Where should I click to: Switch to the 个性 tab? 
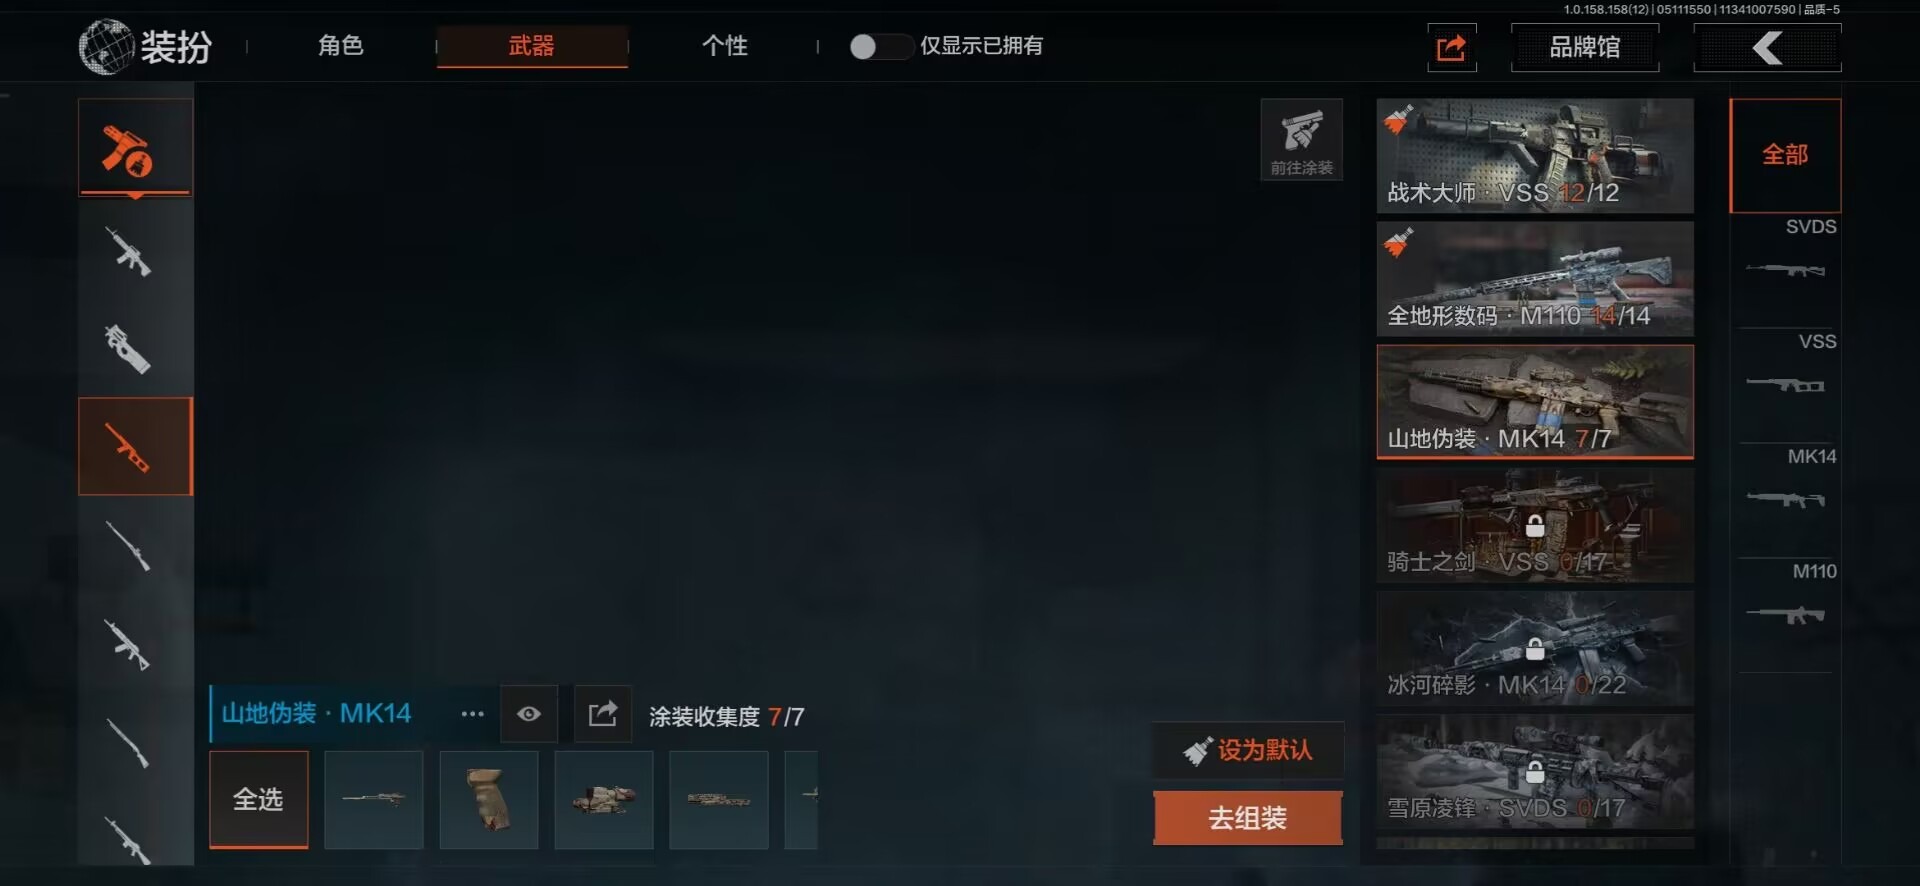[725, 46]
